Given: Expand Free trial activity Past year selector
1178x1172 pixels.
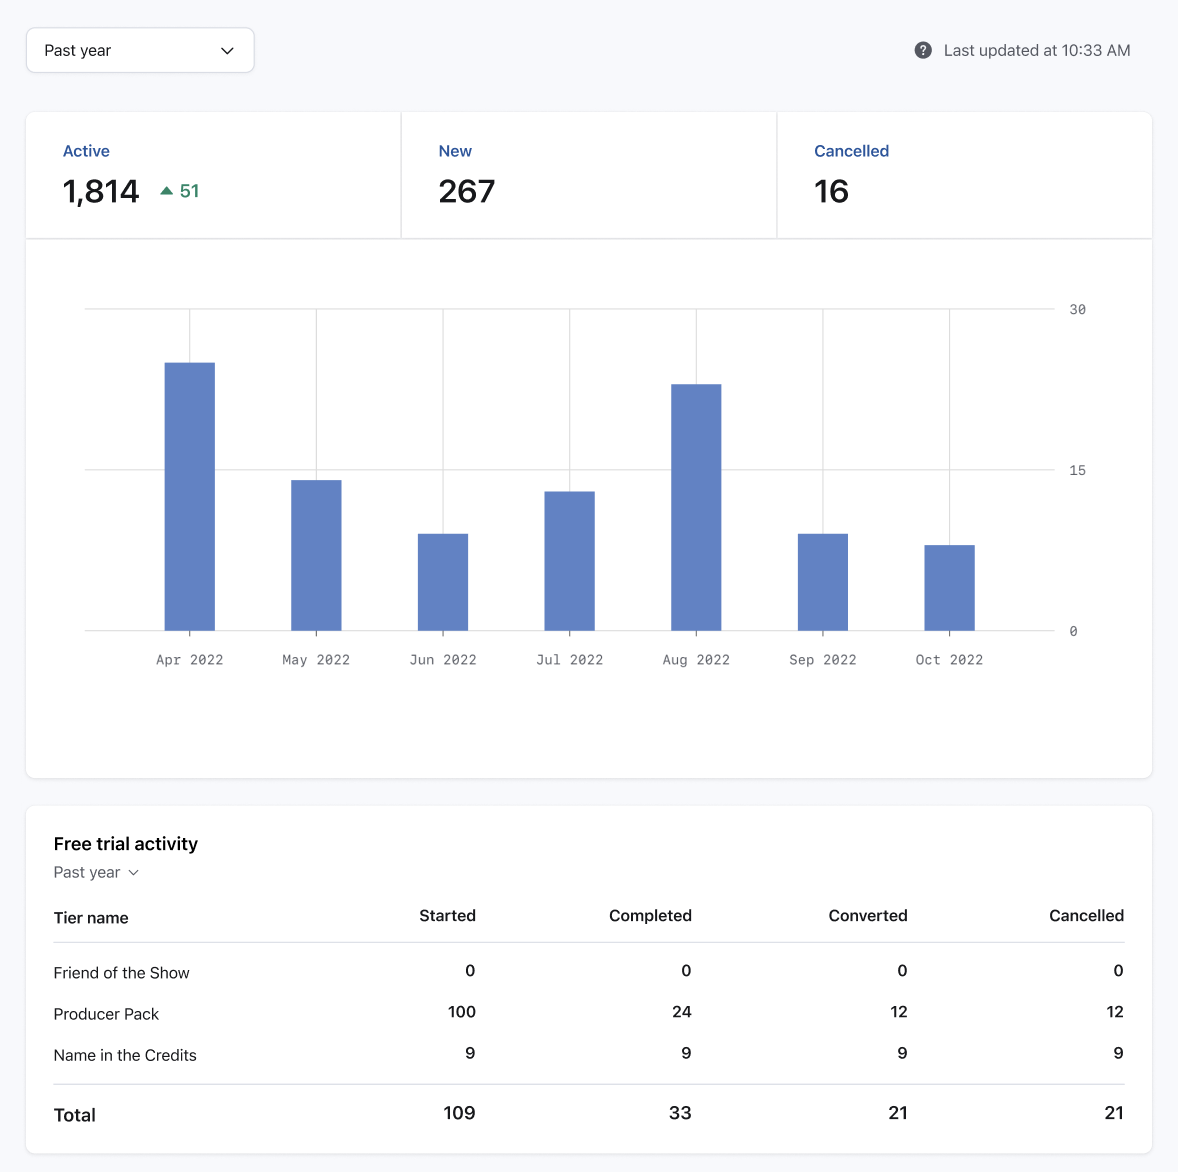Looking at the screenshot, I should pos(96,872).
